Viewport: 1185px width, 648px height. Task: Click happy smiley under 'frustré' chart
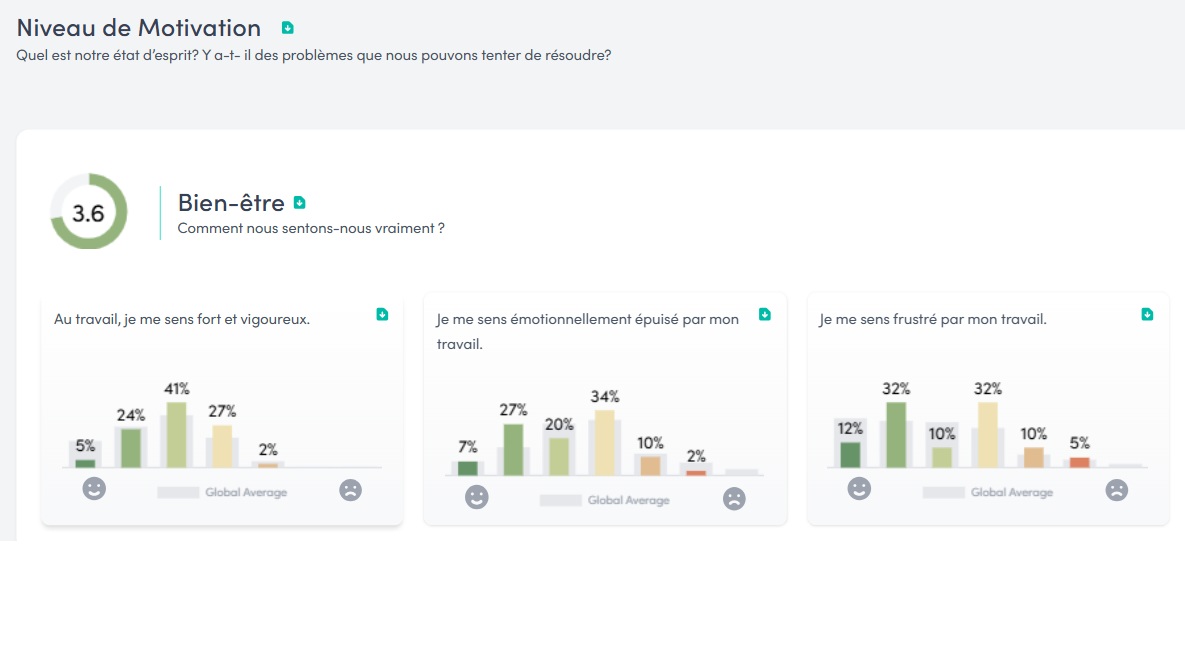pyautogui.click(x=859, y=489)
